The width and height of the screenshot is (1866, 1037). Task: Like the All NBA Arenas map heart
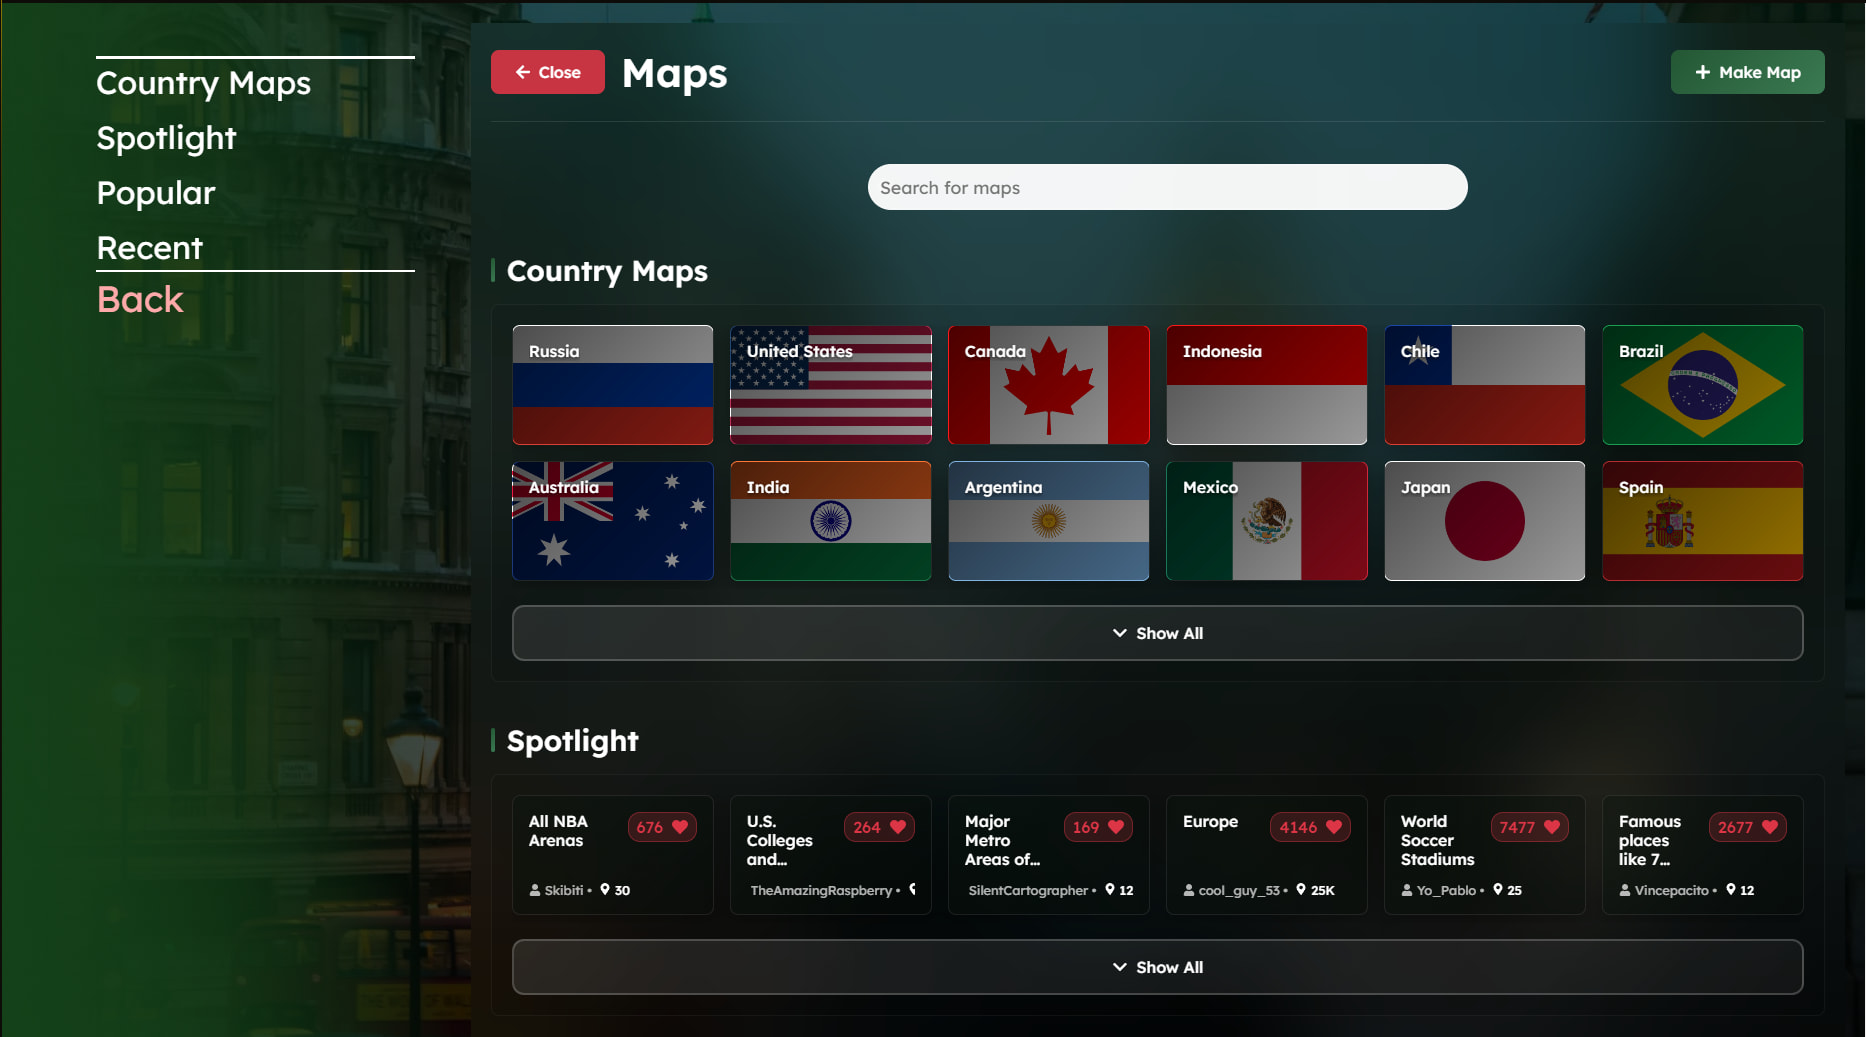point(680,827)
